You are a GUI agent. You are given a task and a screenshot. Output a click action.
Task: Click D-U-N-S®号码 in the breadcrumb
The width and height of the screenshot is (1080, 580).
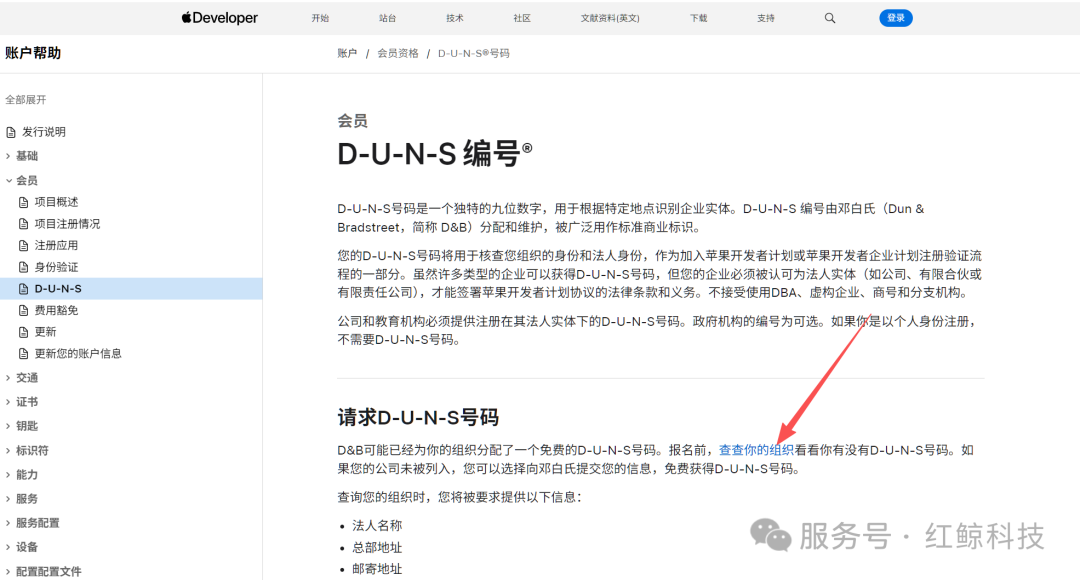coord(474,54)
